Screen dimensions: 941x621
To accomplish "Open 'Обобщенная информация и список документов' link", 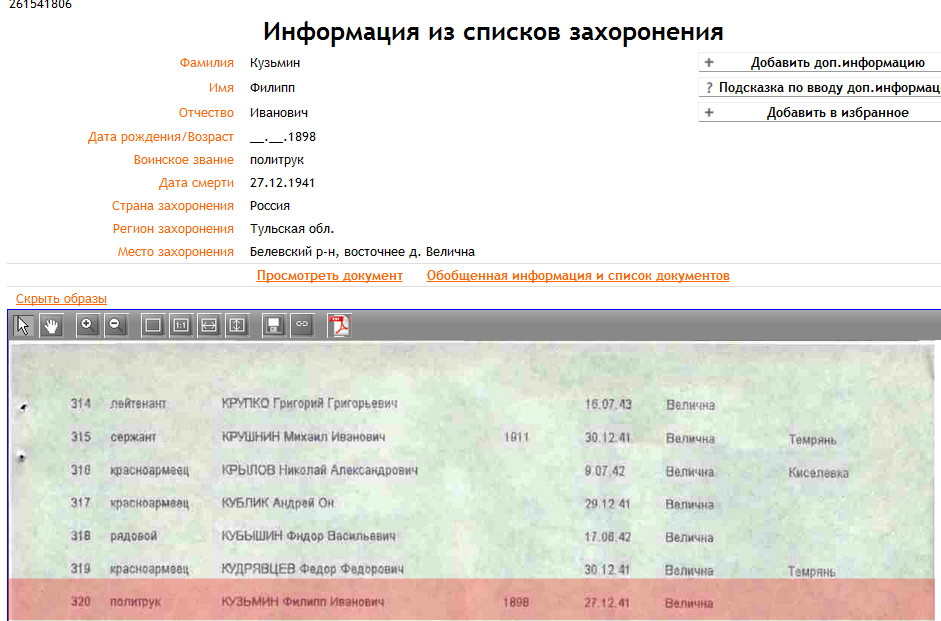I will click(x=577, y=276).
